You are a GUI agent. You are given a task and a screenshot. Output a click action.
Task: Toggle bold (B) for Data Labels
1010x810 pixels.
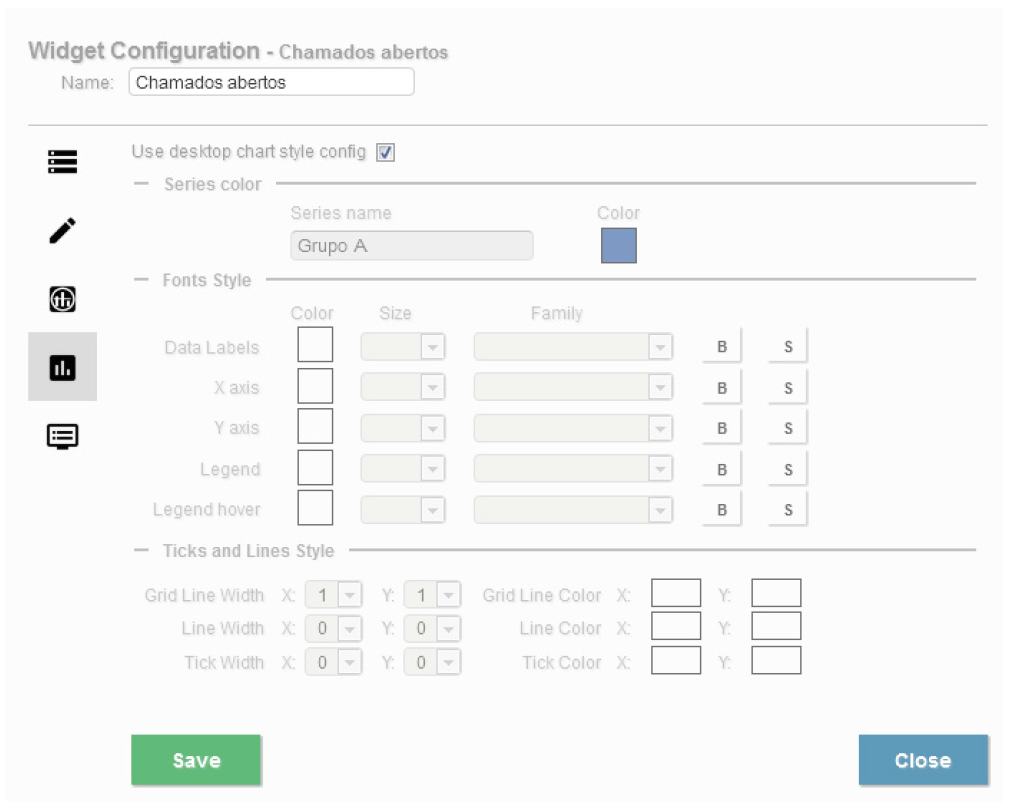pos(722,347)
